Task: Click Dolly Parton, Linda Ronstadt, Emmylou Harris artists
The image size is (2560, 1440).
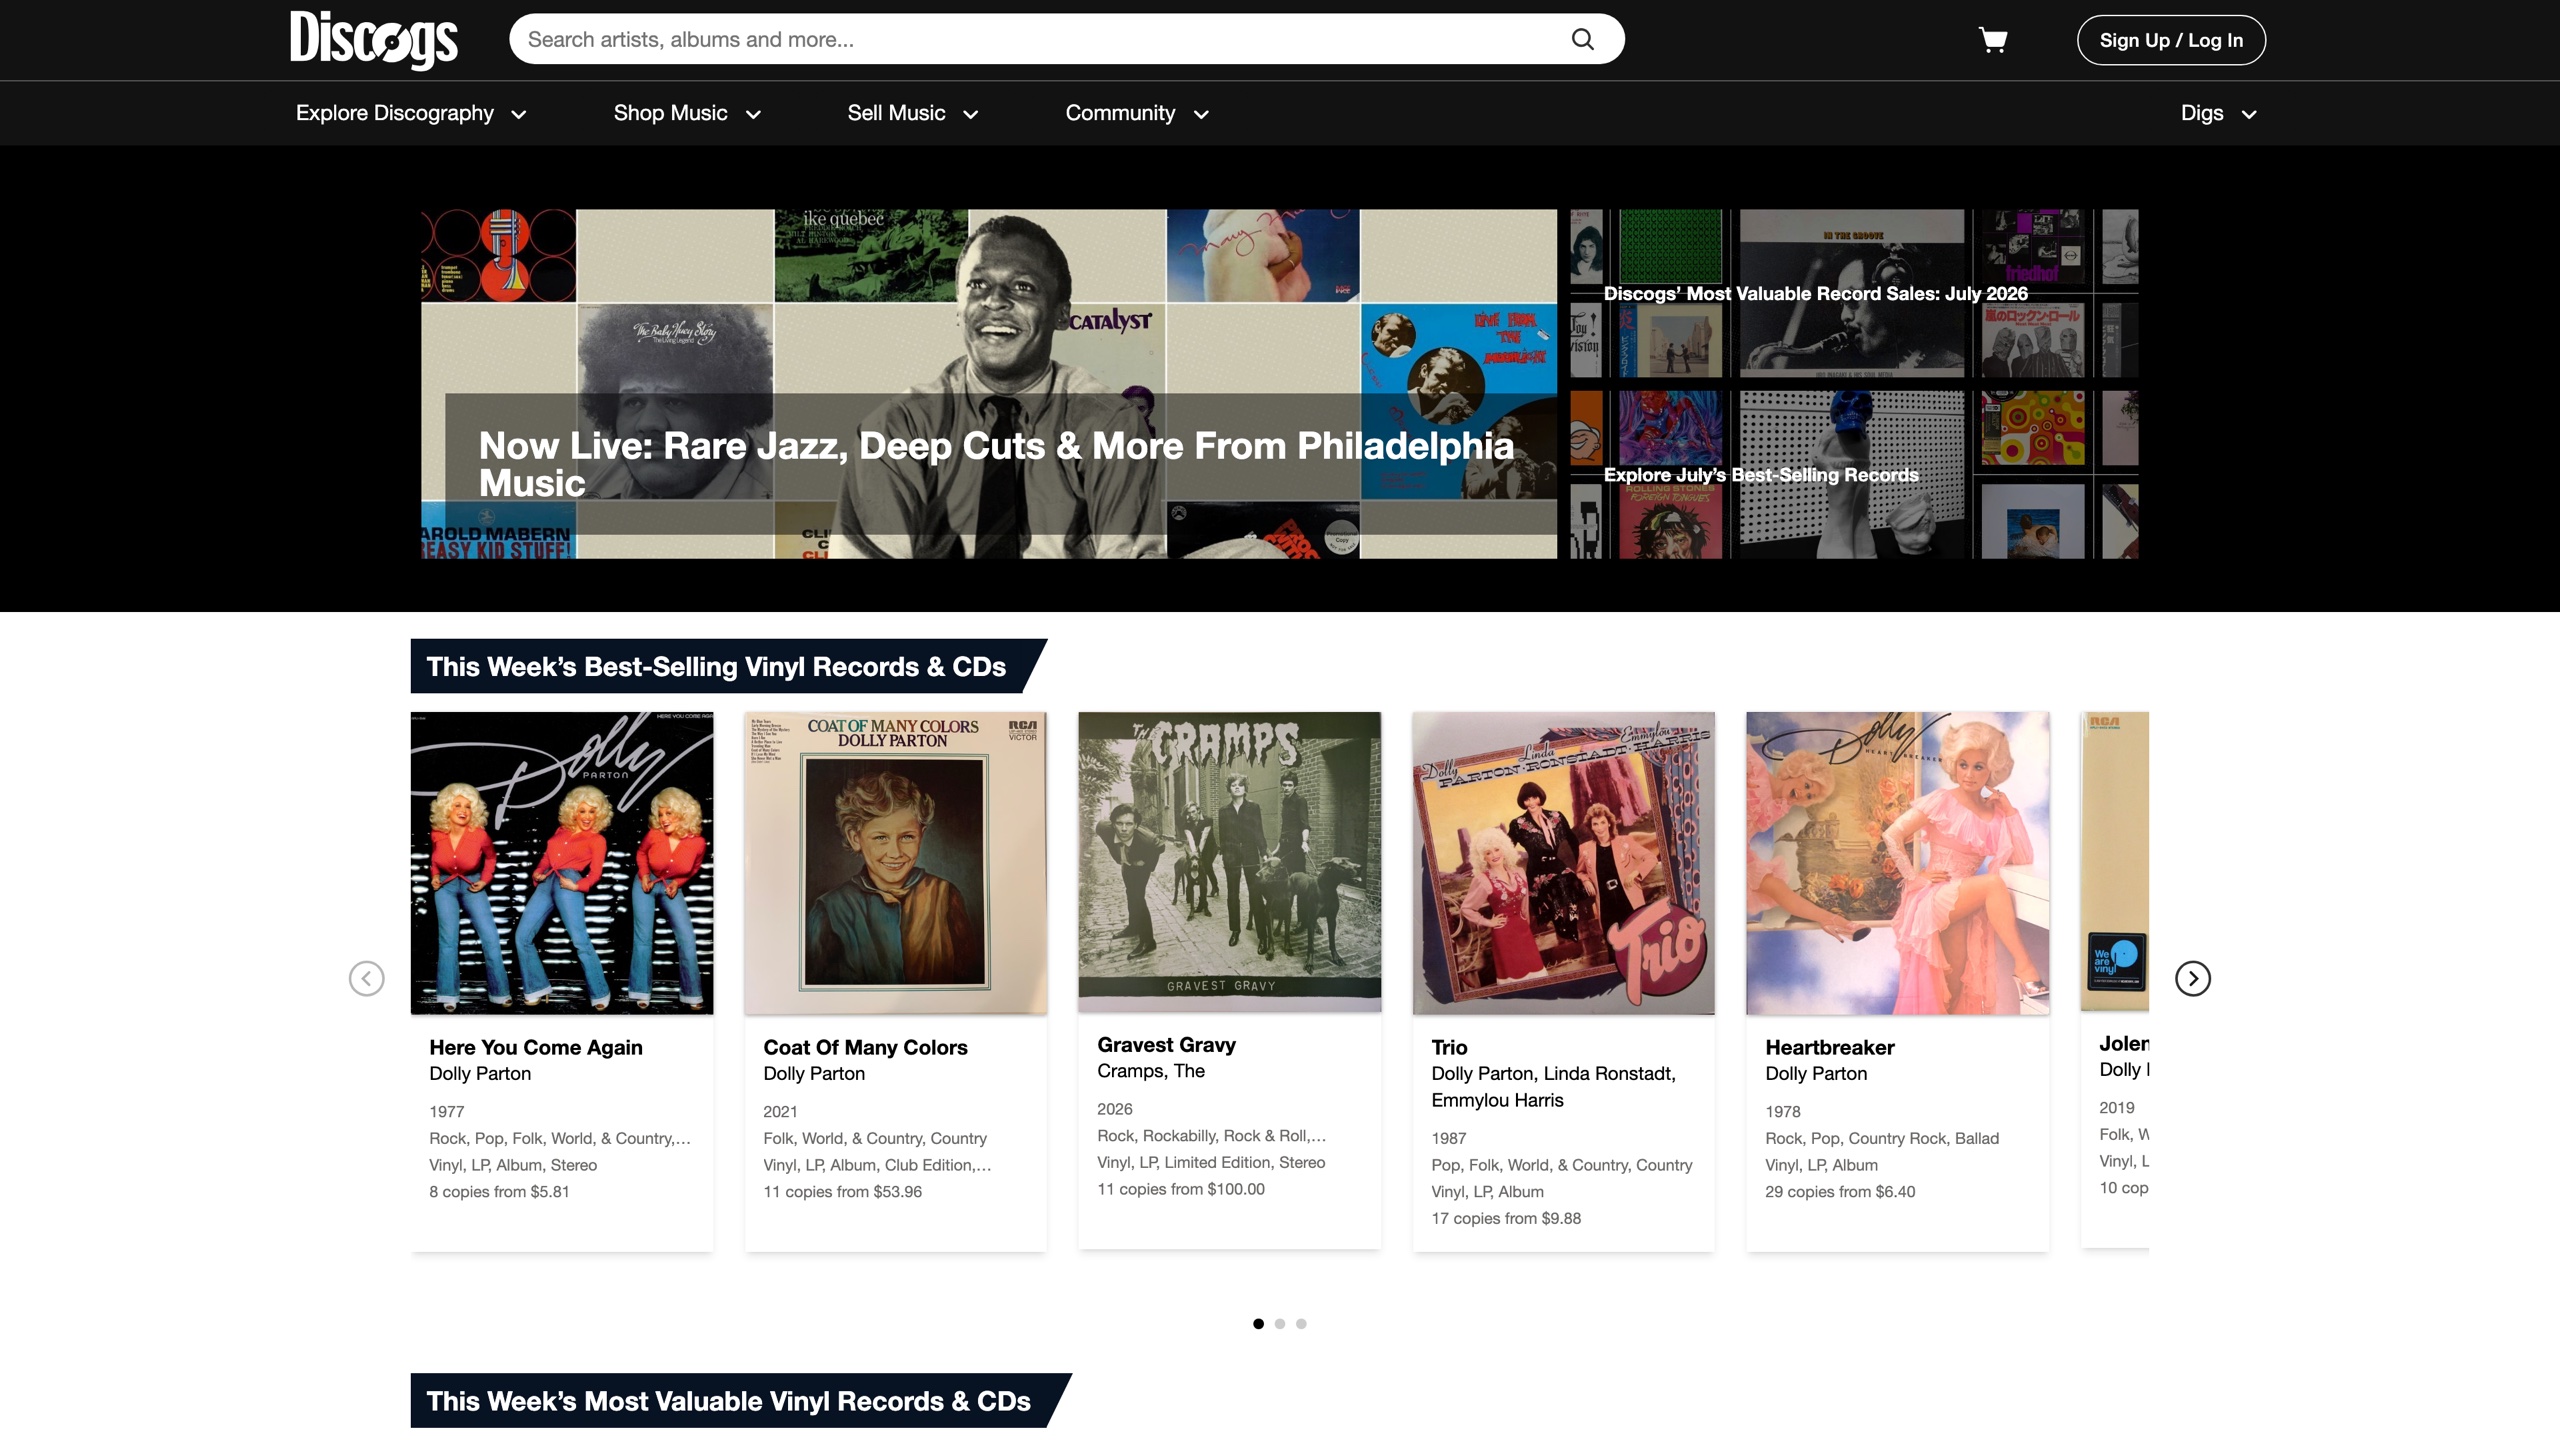Action: [1553, 1086]
